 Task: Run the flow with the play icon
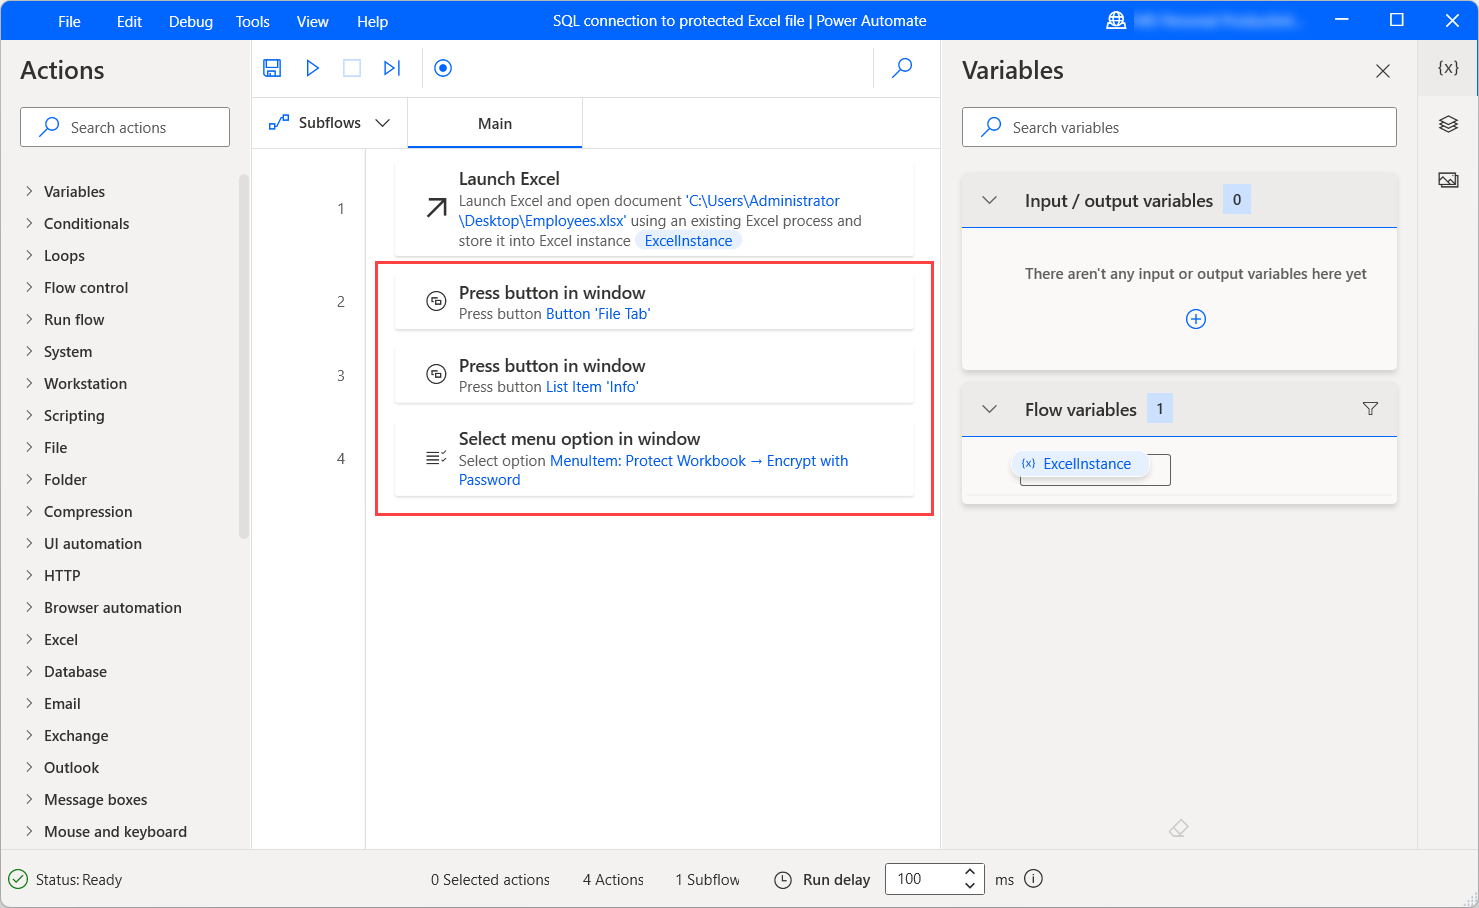pyautogui.click(x=312, y=68)
